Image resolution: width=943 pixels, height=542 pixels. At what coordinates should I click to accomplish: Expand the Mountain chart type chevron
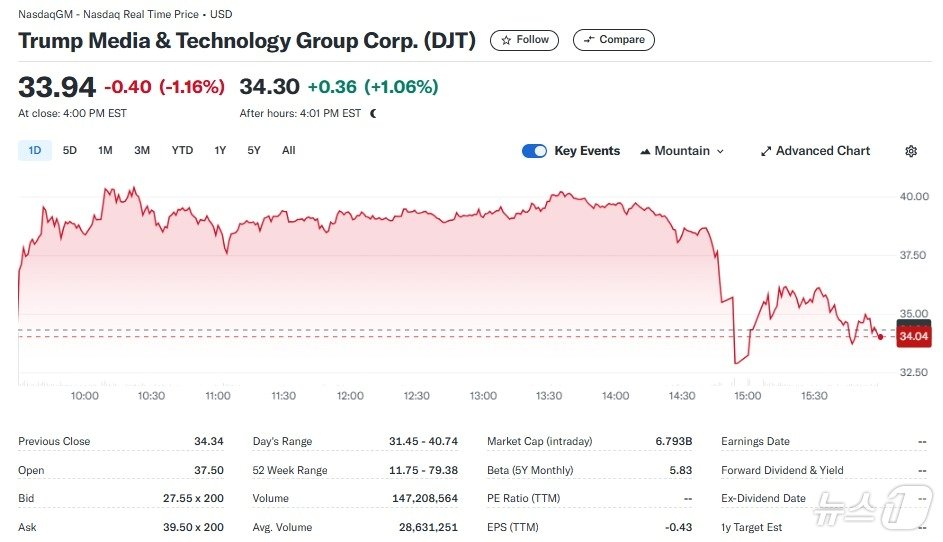tap(720, 152)
